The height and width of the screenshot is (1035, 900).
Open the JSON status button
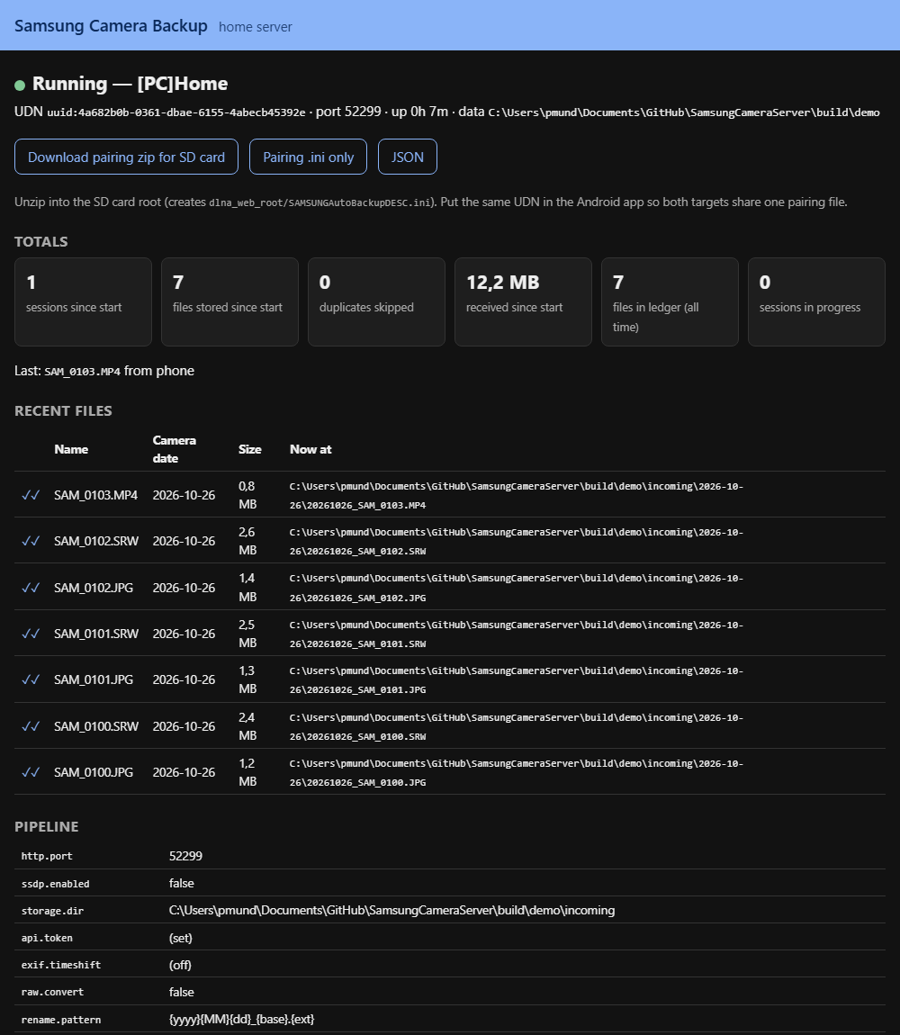coord(407,157)
